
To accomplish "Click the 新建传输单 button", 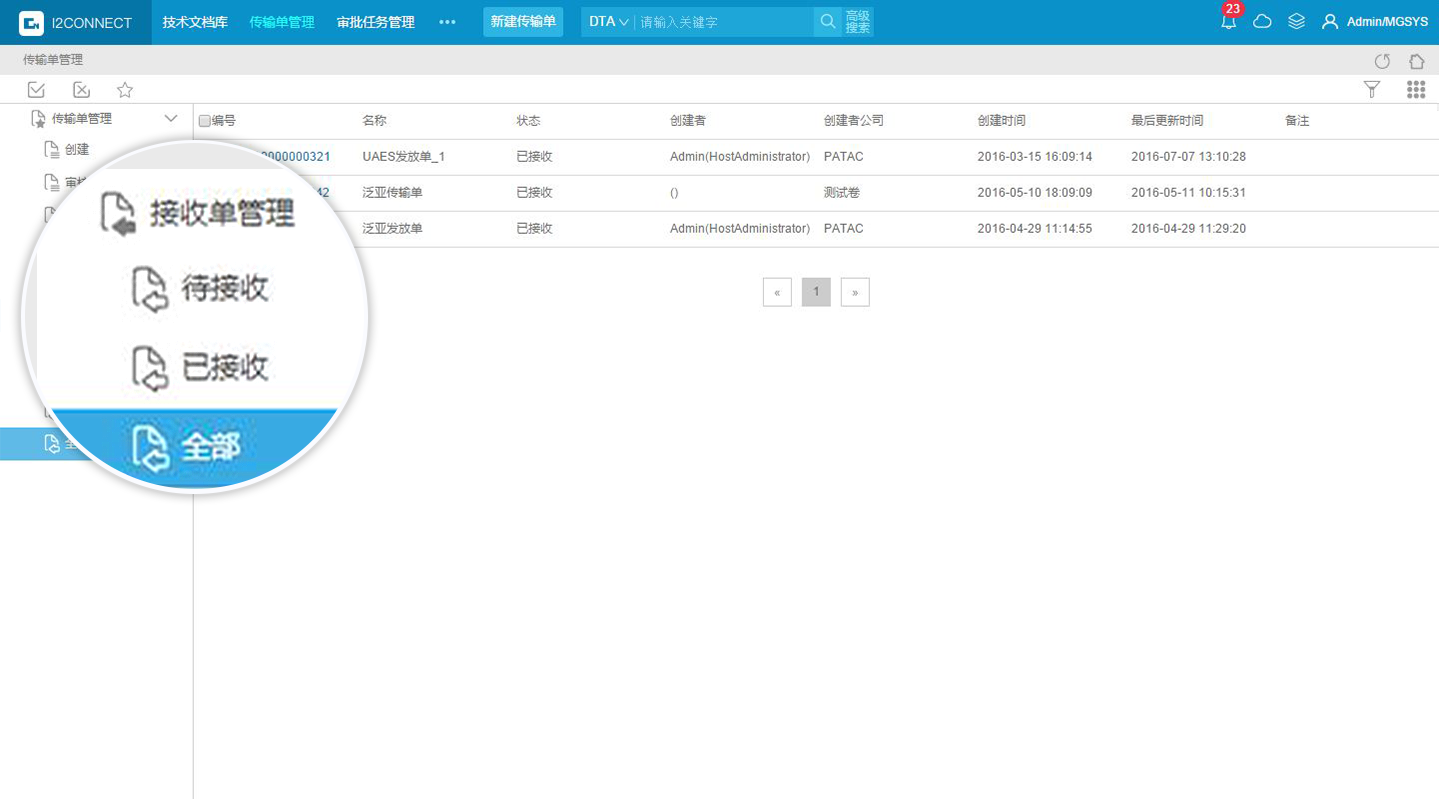I will pyautogui.click(x=523, y=22).
